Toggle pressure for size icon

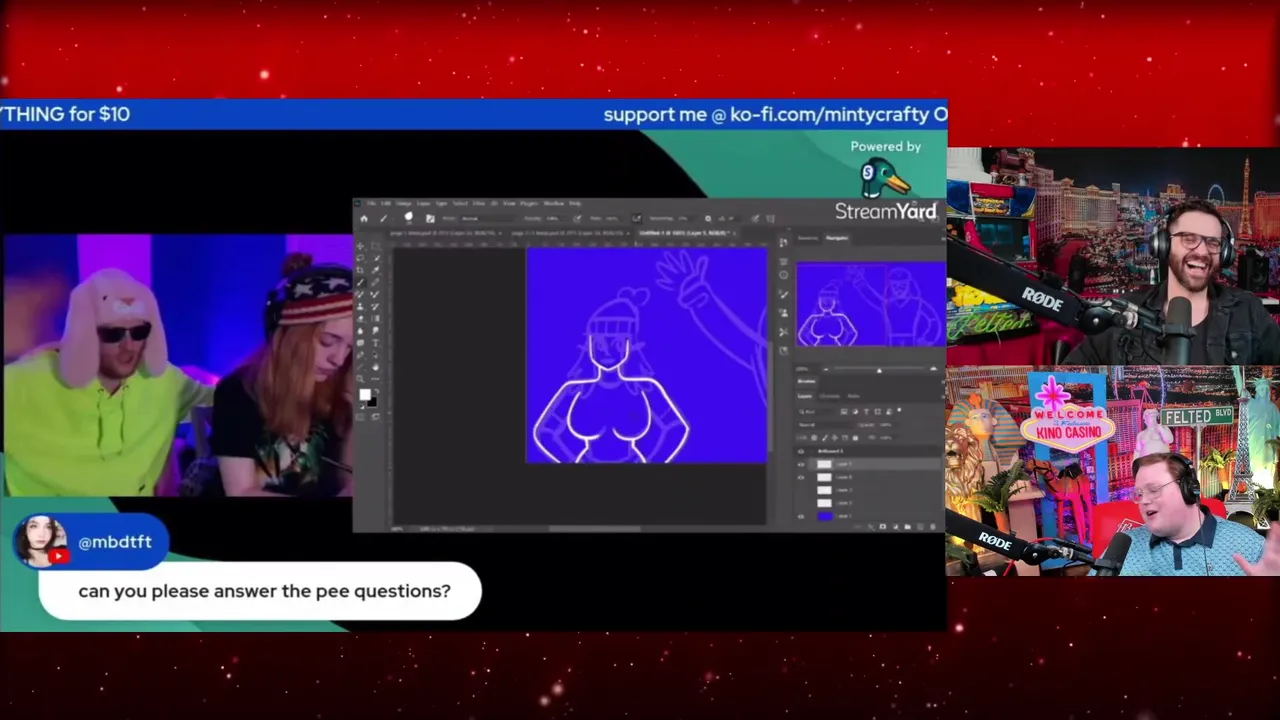coord(755,219)
